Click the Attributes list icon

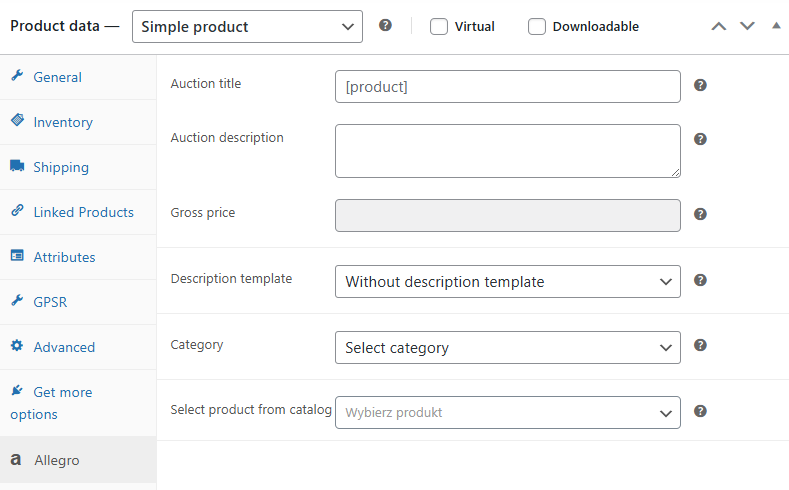click(17, 256)
